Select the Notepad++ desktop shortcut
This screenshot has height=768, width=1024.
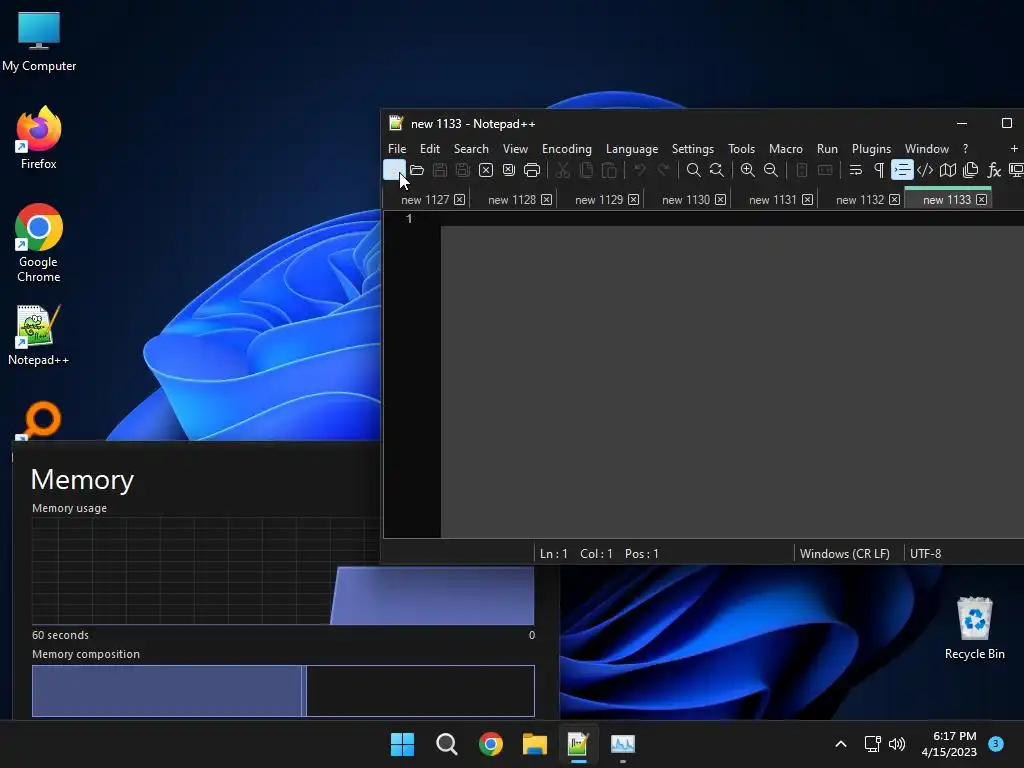[x=39, y=335]
